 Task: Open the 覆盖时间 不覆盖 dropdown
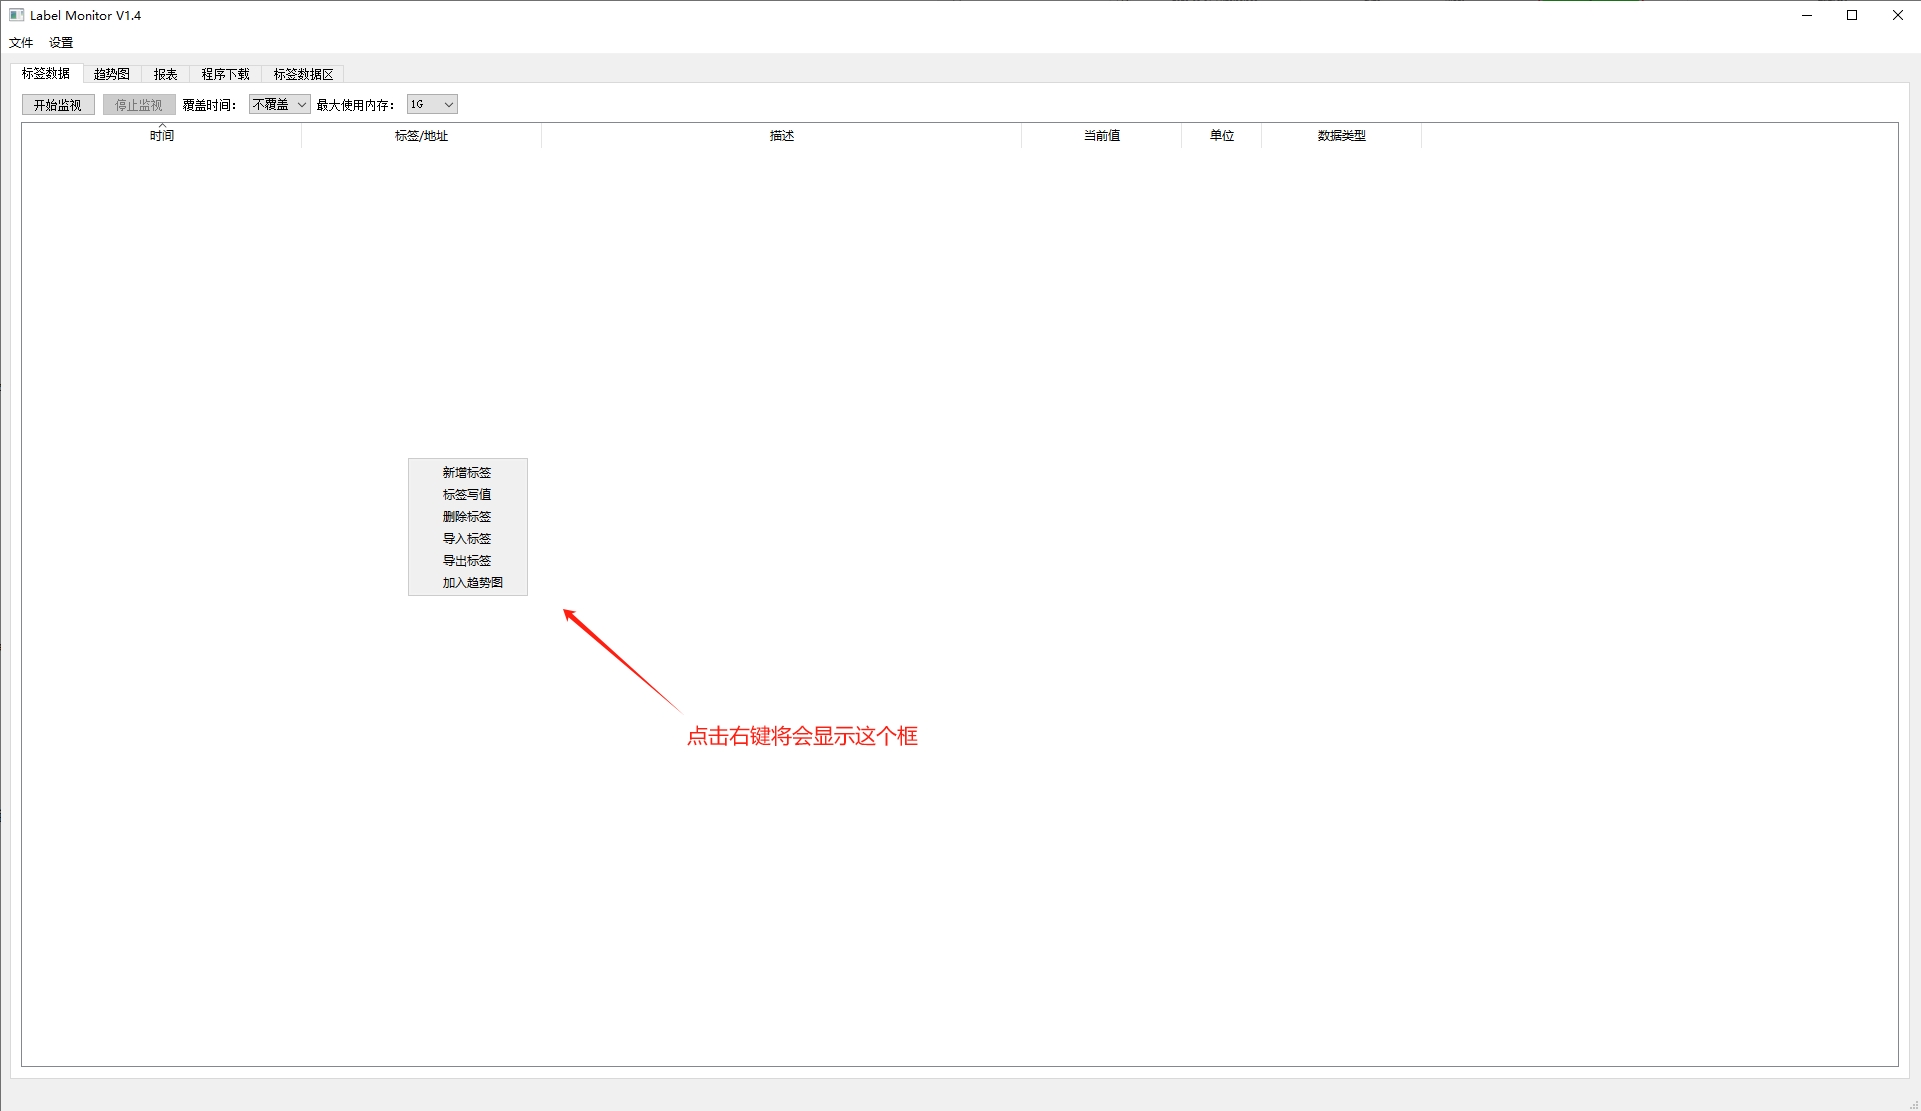point(279,105)
